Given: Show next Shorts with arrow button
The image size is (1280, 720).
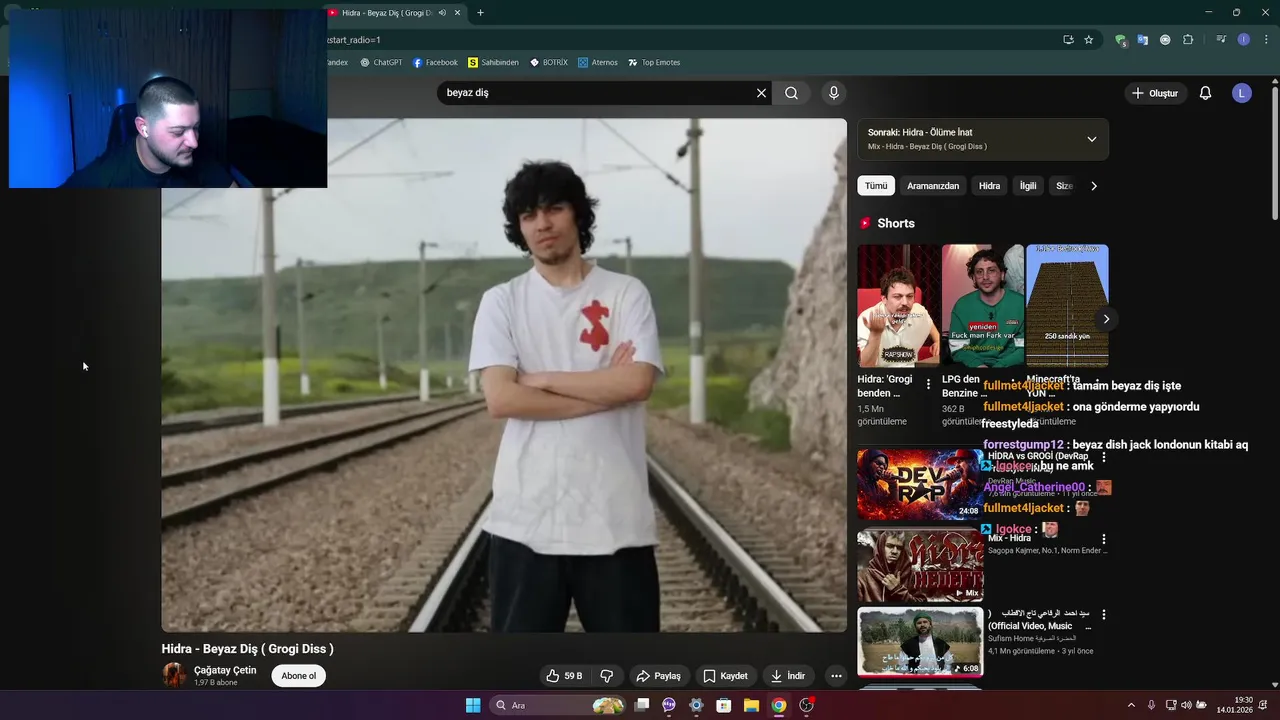Looking at the screenshot, I should coord(1106,319).
